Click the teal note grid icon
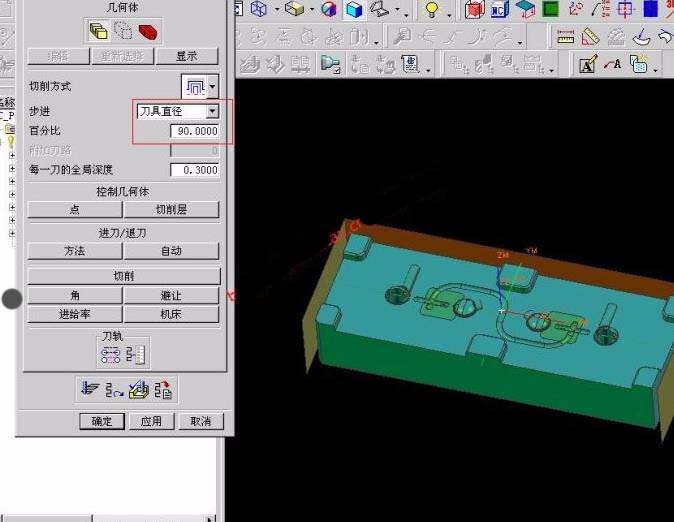Image resolution: width=674 pixels, height=522 pixels. point(639,64)
